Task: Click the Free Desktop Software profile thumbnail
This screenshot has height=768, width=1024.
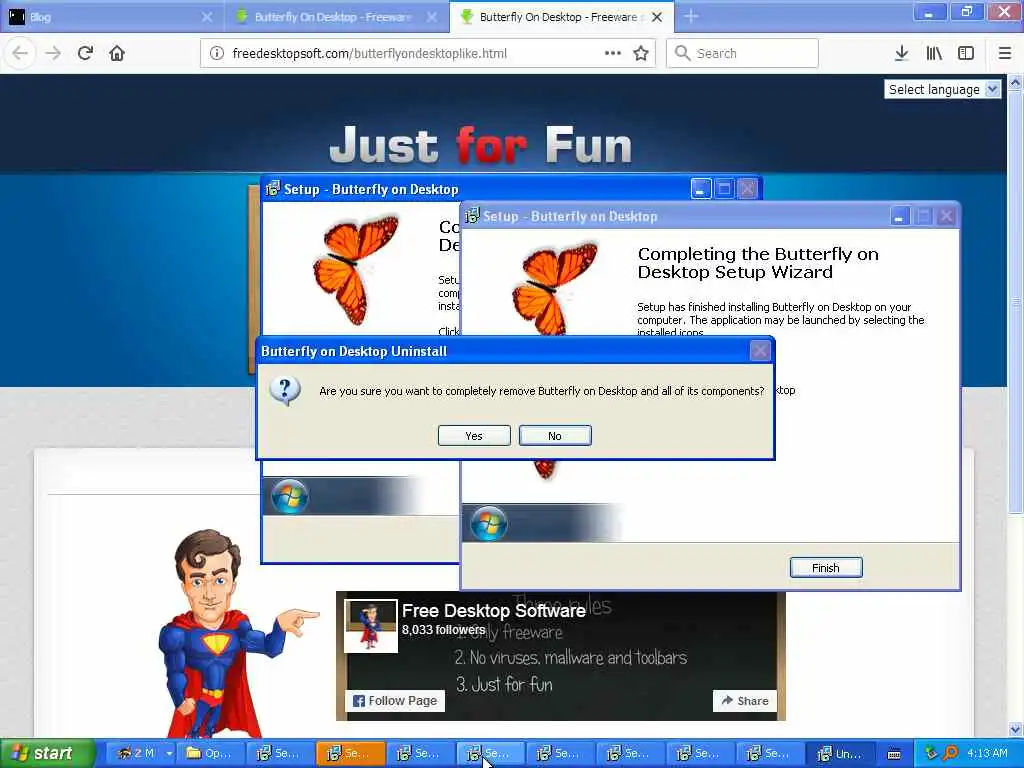Action: click(371, 626)
